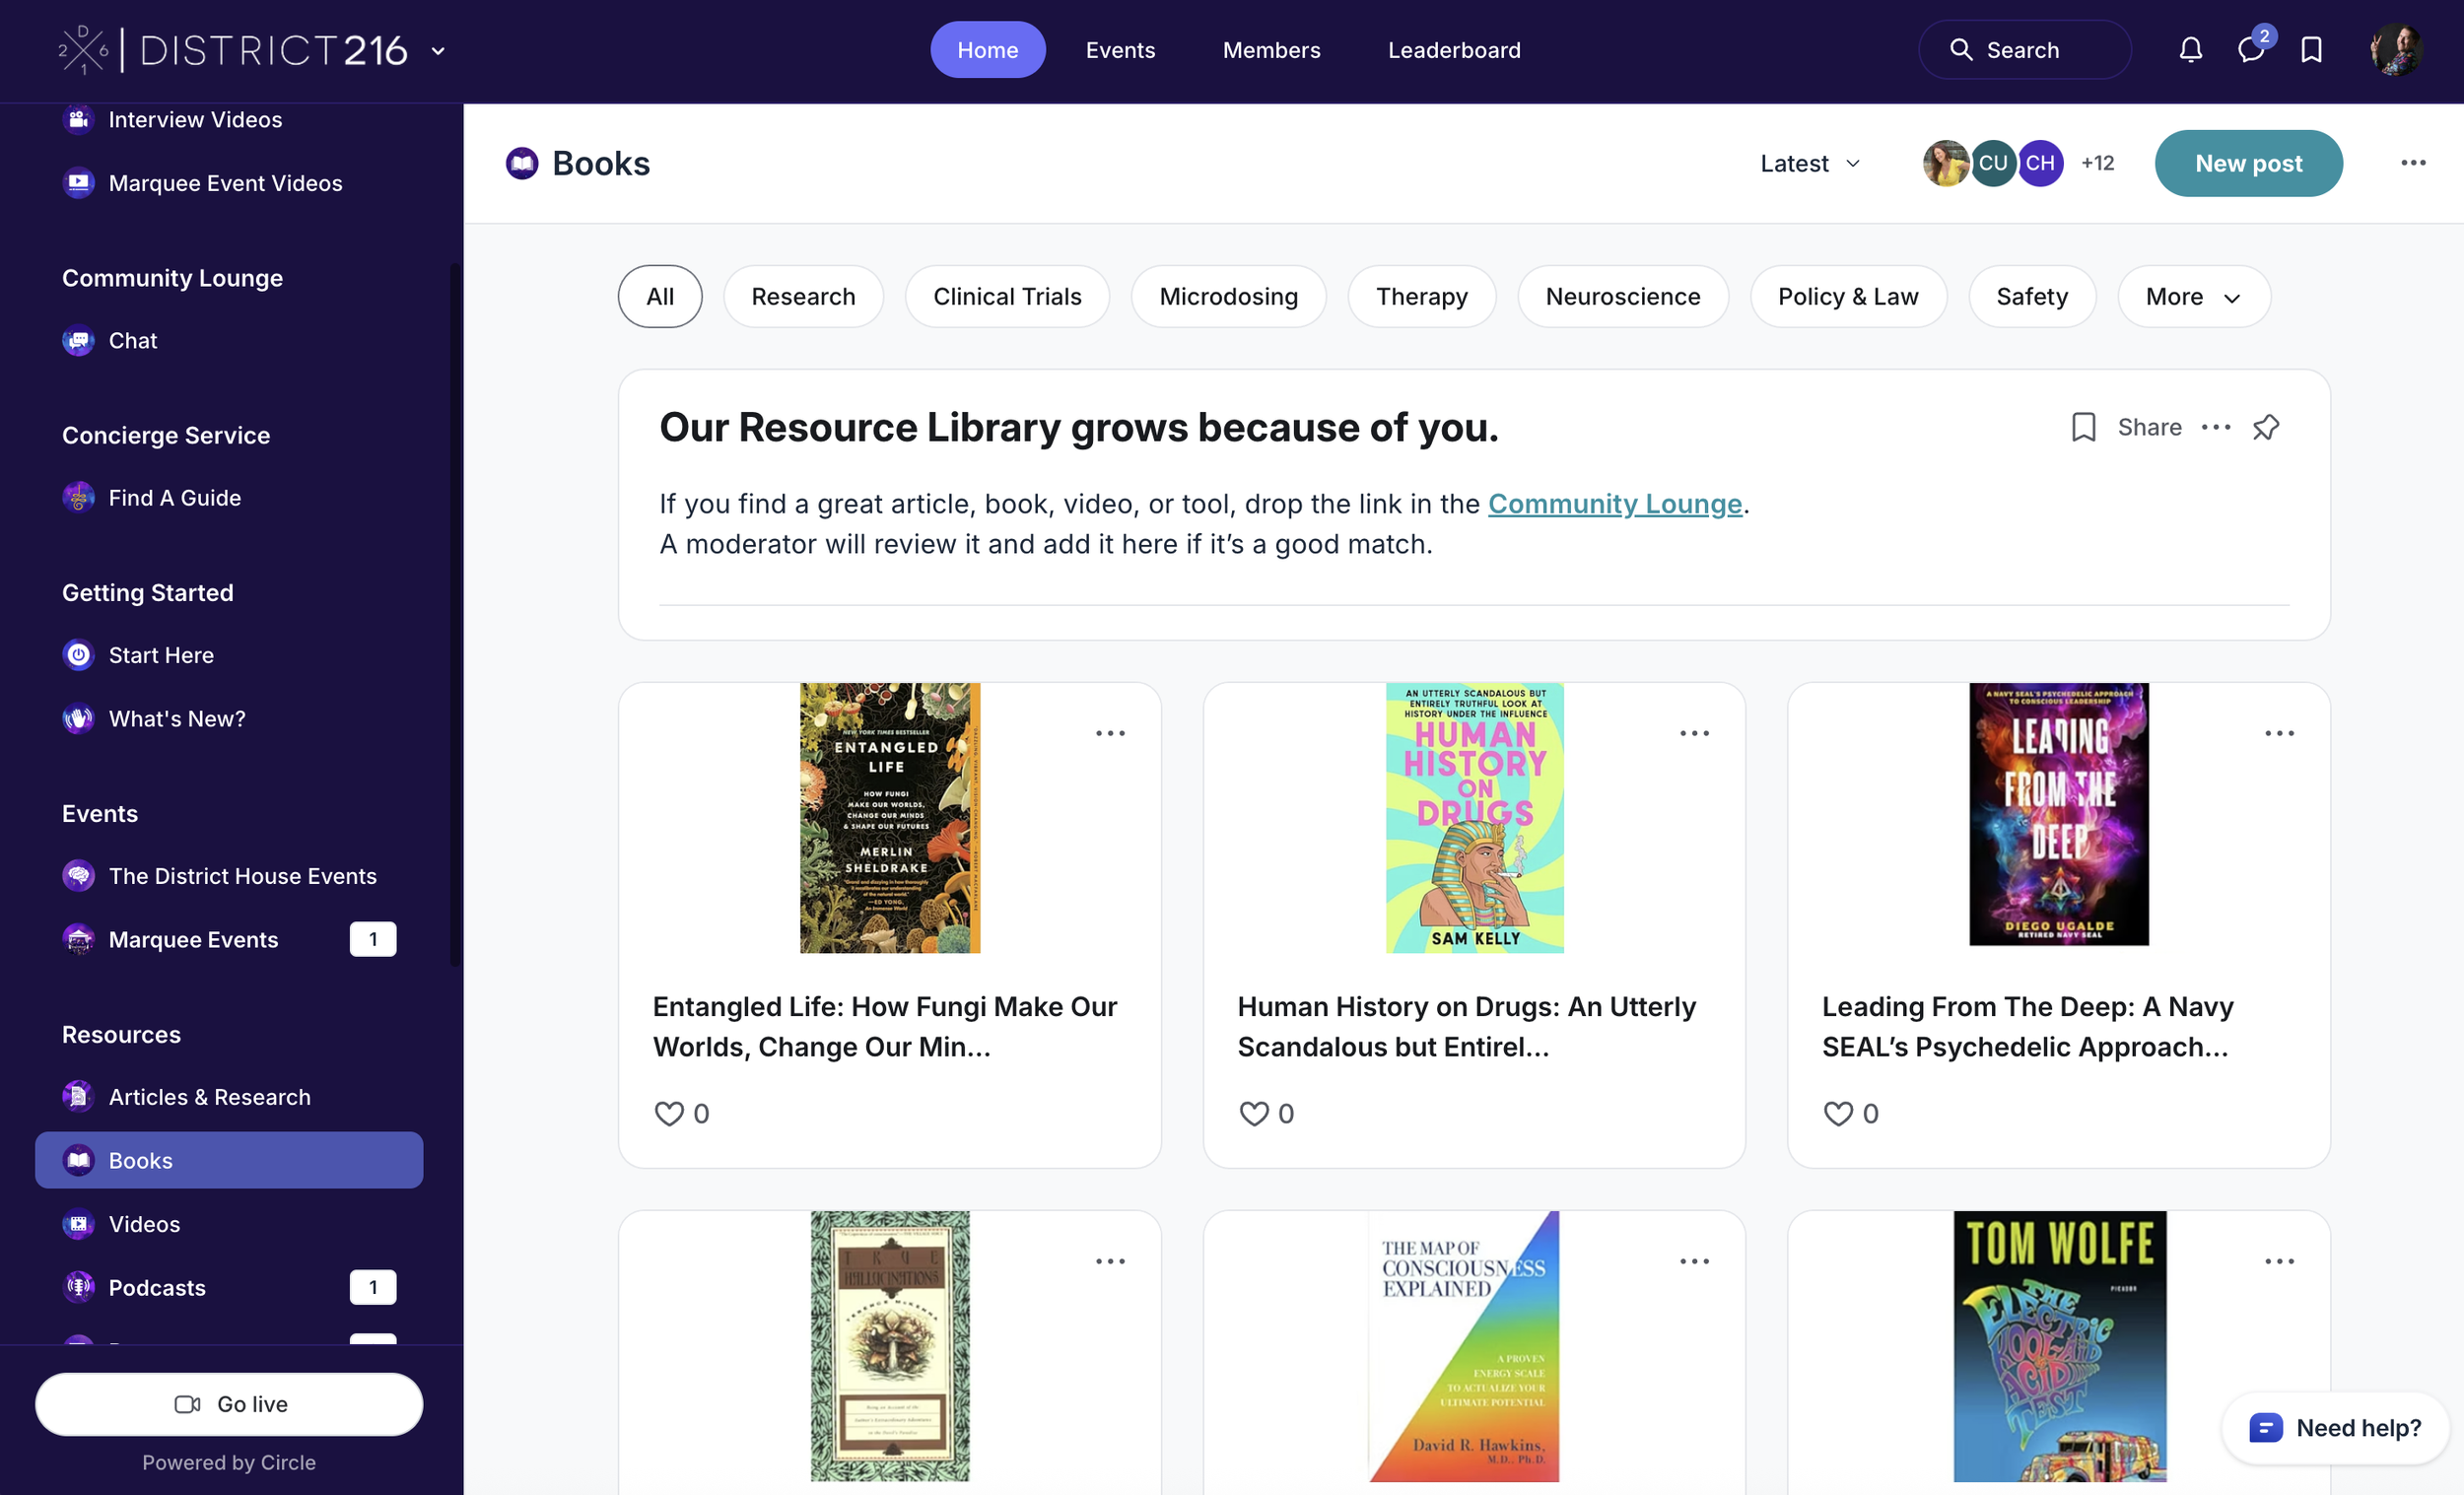Start a live stream with Go live
The height and width of the screenshot is (1495, 2464).
point(229,1404)
